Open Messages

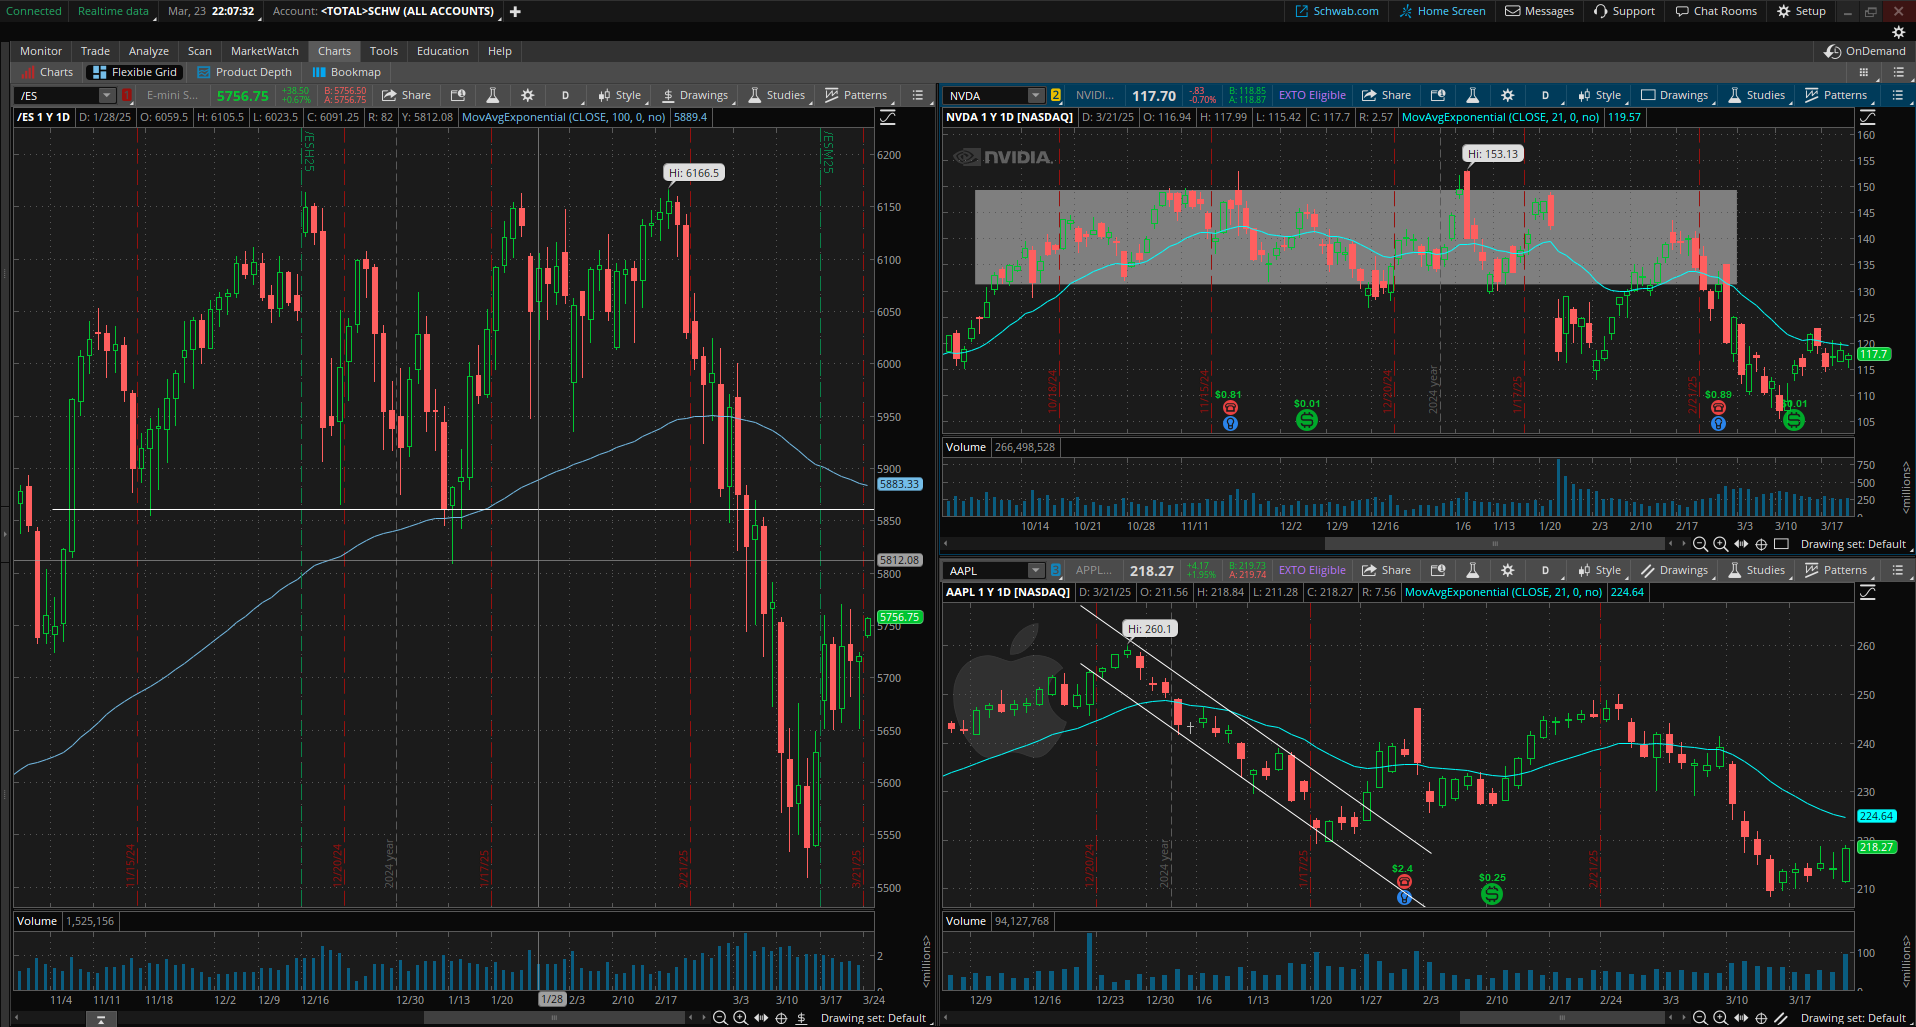(1540, 11)
